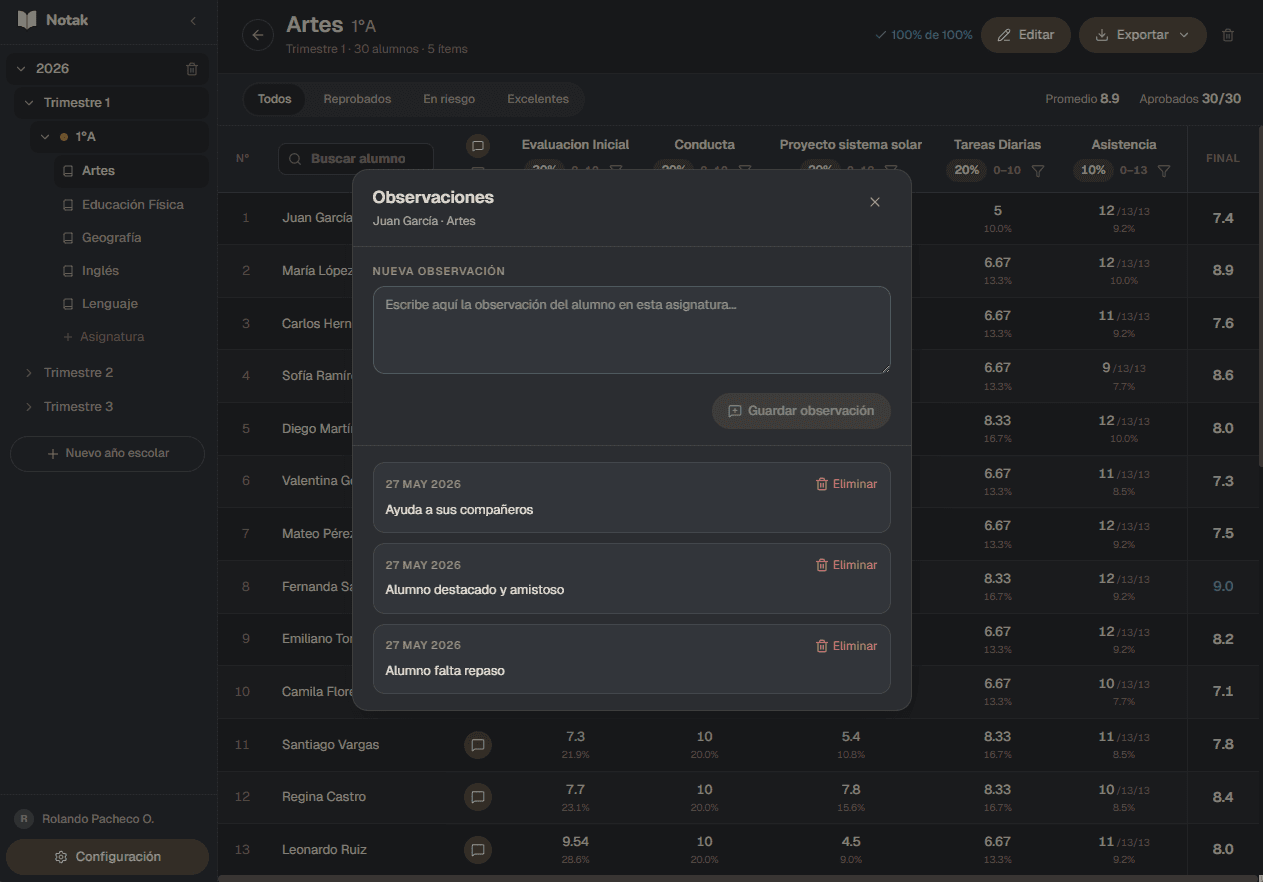
Task: Select the Todos tab
Action: tap(275, 99)
